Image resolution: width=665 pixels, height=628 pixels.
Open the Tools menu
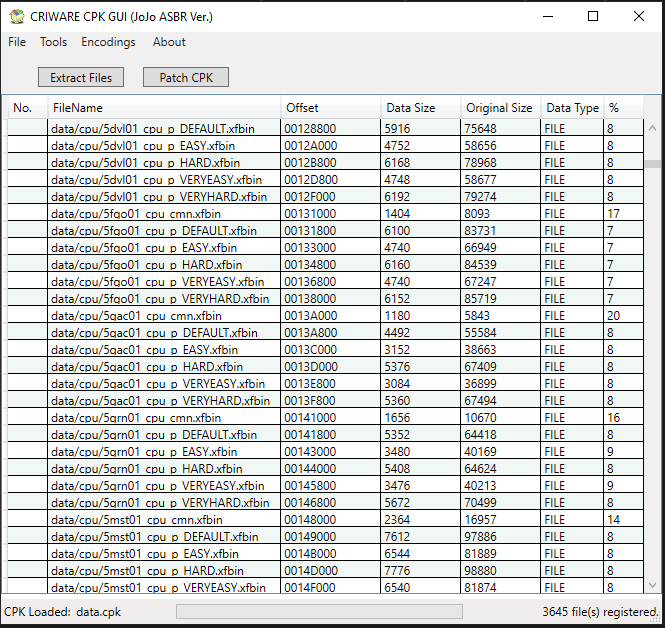tap(53, 42)
